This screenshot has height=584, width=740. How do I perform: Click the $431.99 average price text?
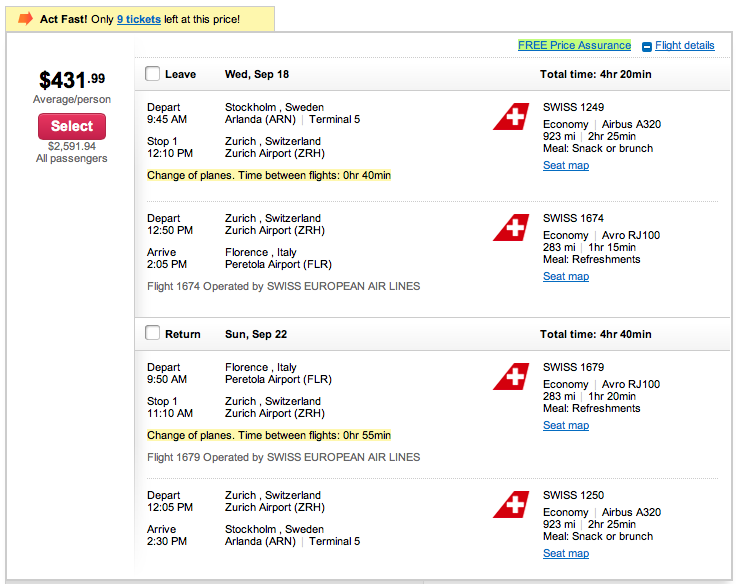[71, 79]
